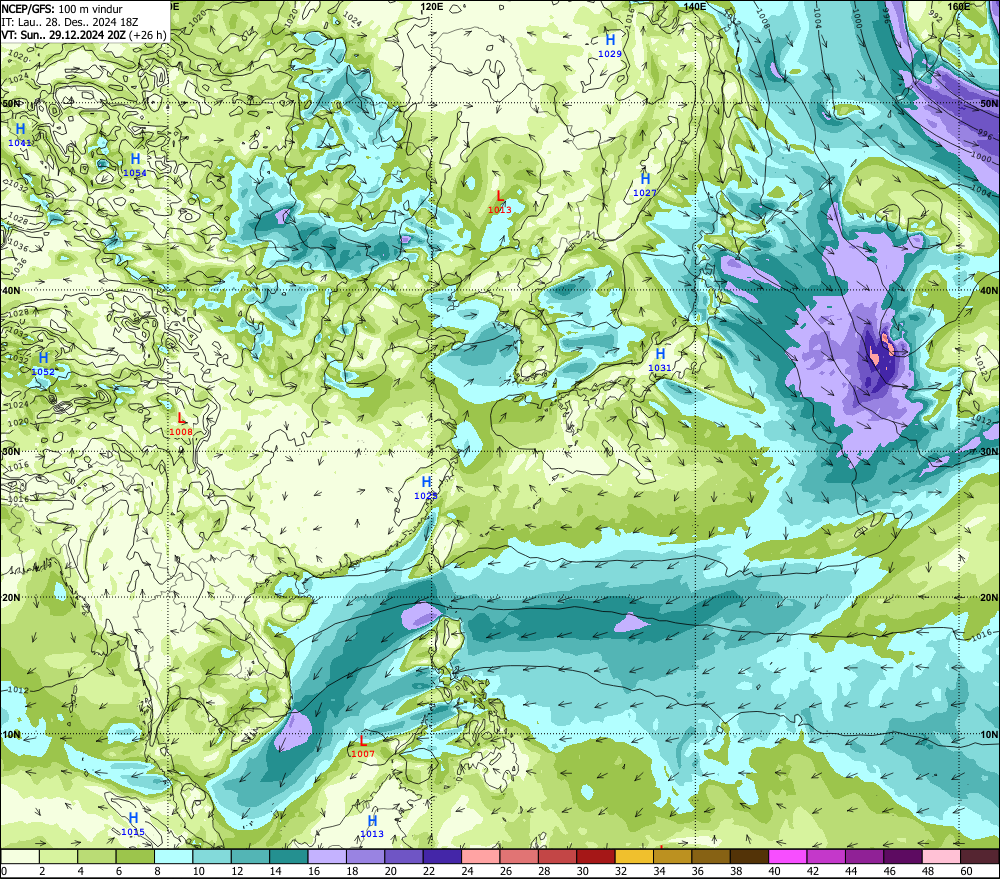
Task: Click the red 28–30 legend swatch
Action: click(x=557, y=856)
